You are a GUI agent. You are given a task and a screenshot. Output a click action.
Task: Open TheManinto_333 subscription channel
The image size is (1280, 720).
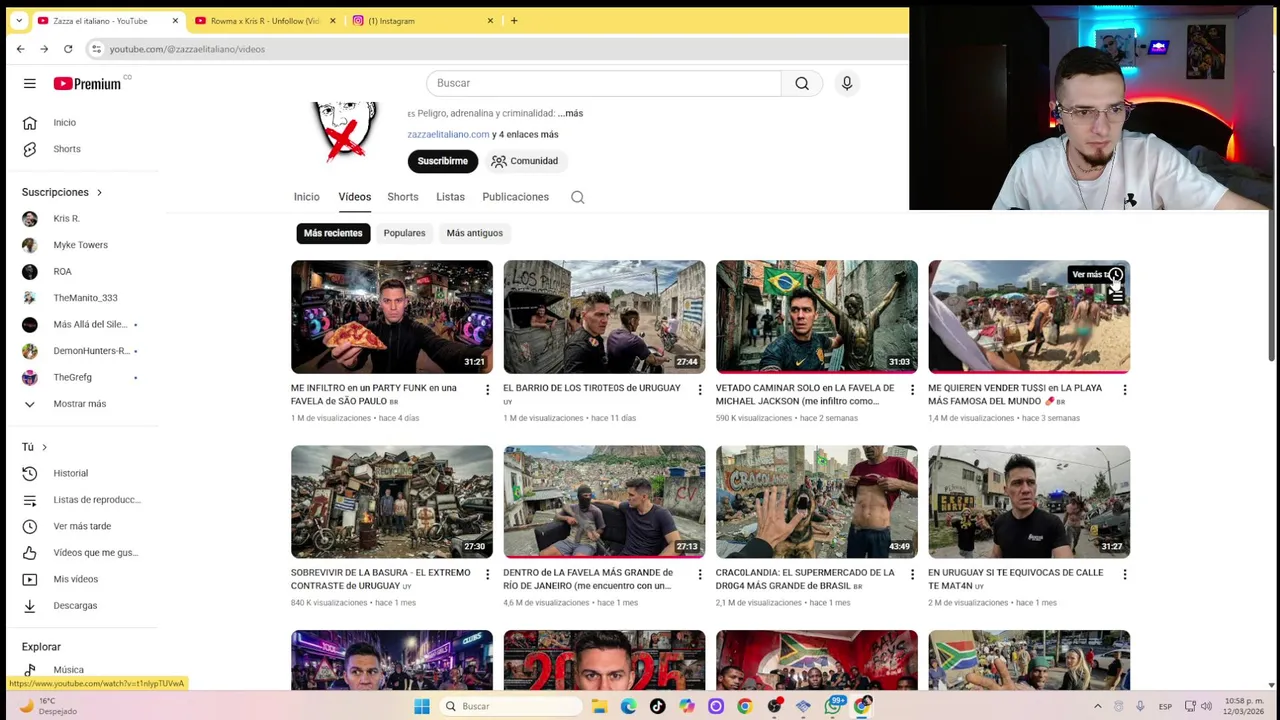[83, 298]
